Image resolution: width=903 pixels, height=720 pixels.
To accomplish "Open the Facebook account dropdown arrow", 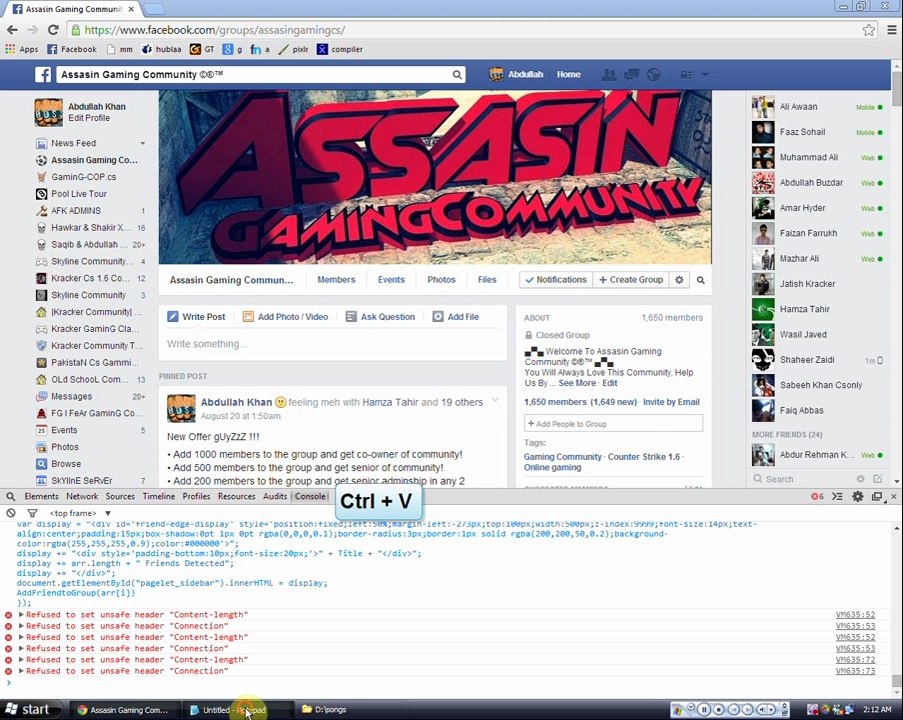I will pos(704,74).
